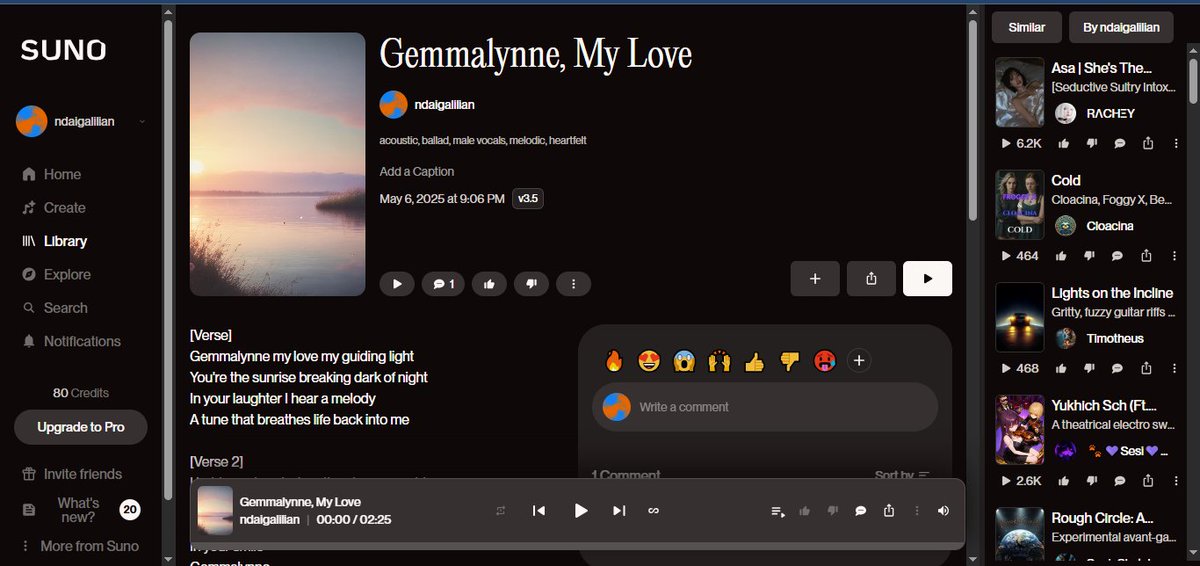This screenshot has width=1200, height=566.
Task: React with heart-eyes emoji
Action: point(650,361)
